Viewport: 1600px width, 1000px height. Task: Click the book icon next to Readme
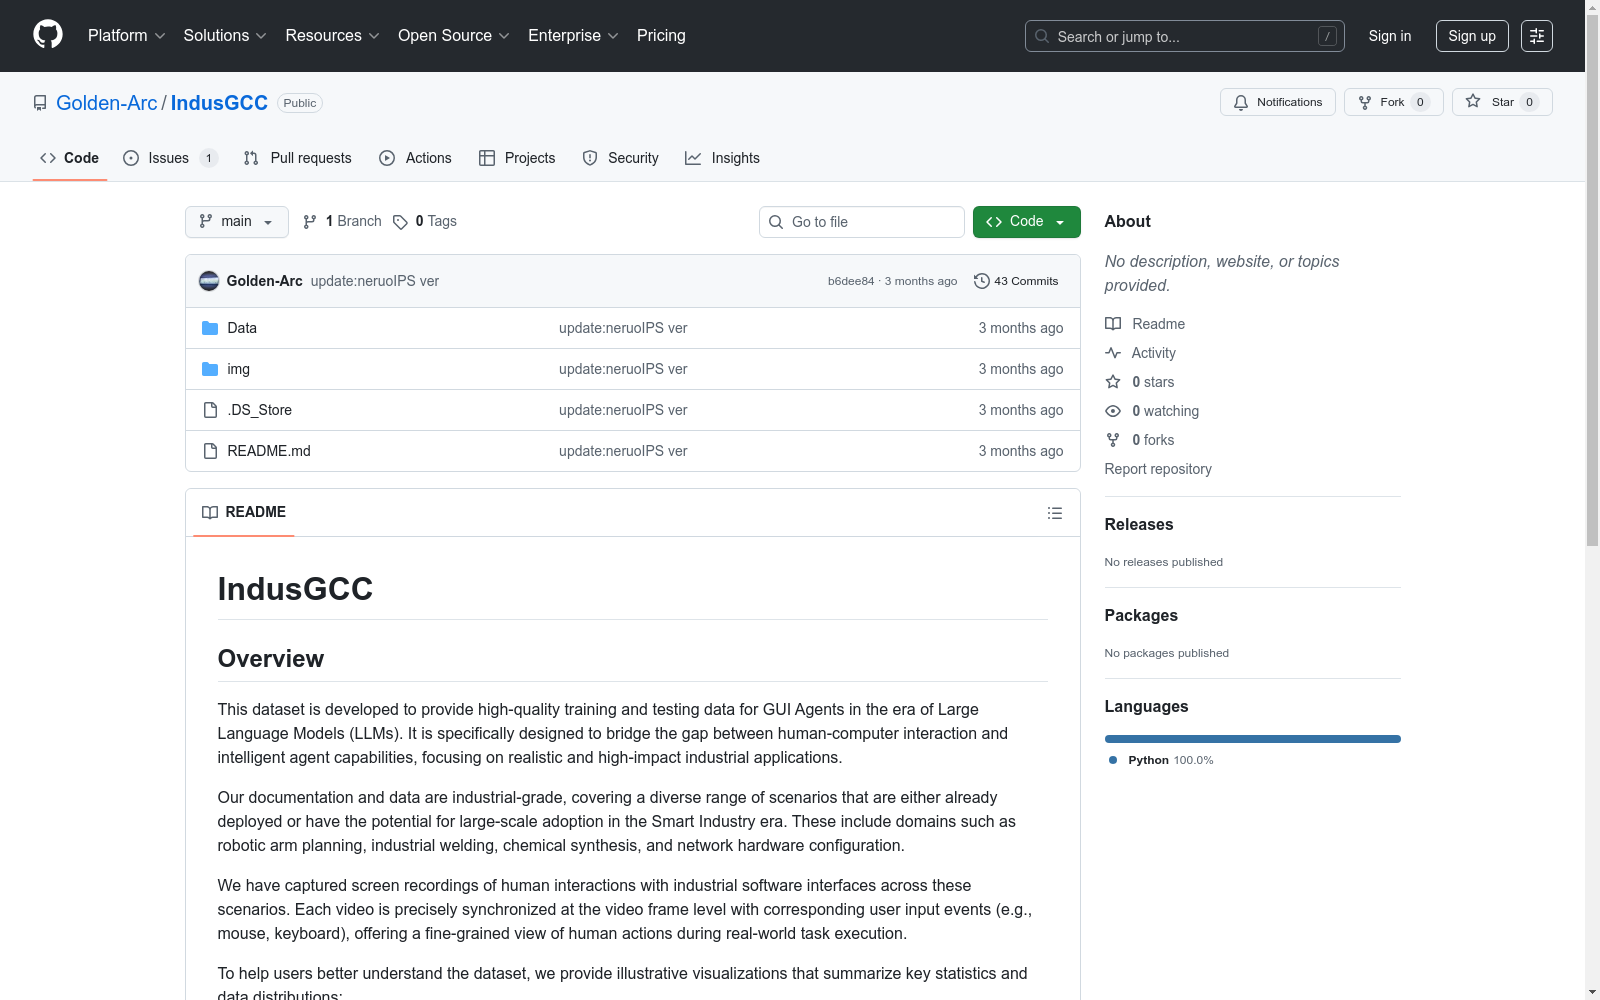pos(1113,324)
